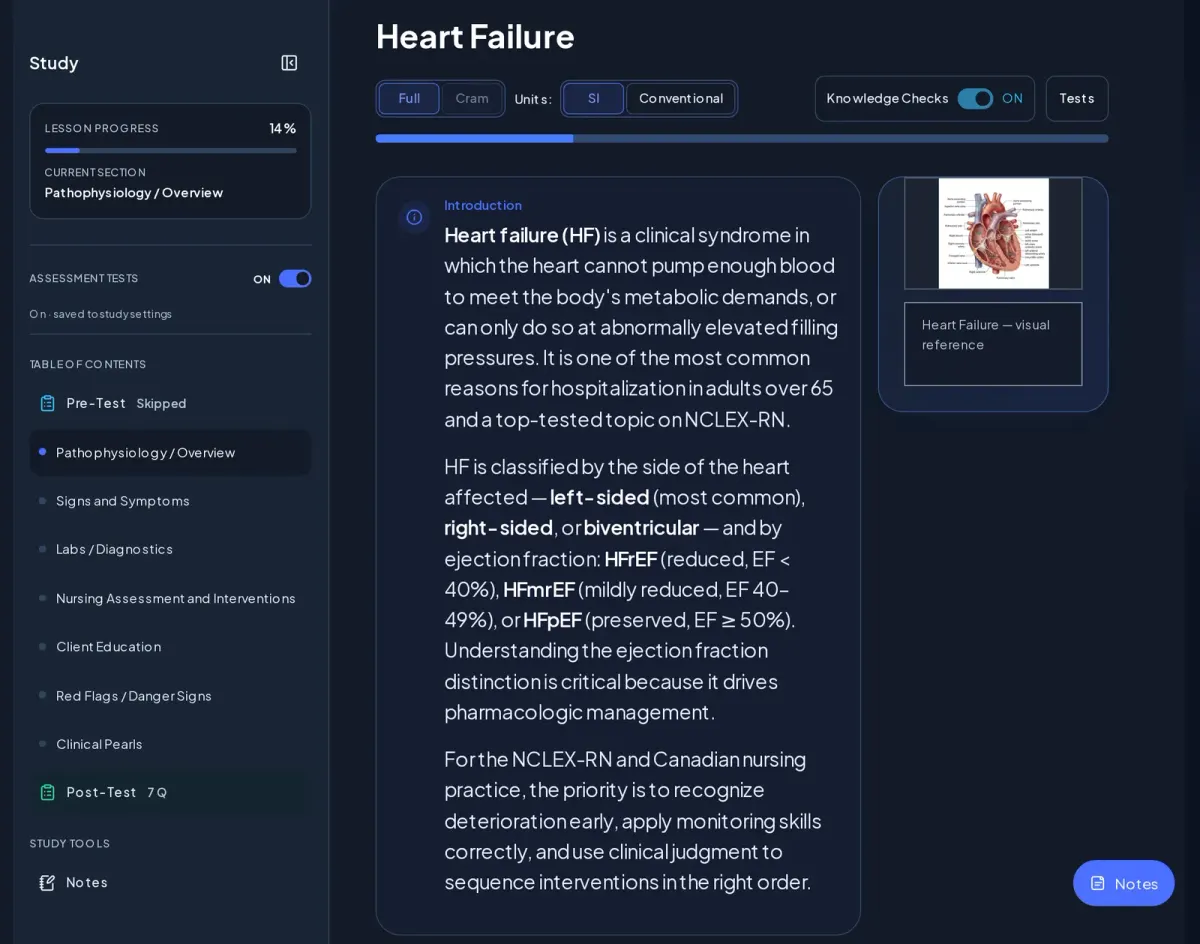The height and width of the screenshot is (944, 1200).
Task: Click the lesson progress bar in sidebar
Action: [171, 151]
